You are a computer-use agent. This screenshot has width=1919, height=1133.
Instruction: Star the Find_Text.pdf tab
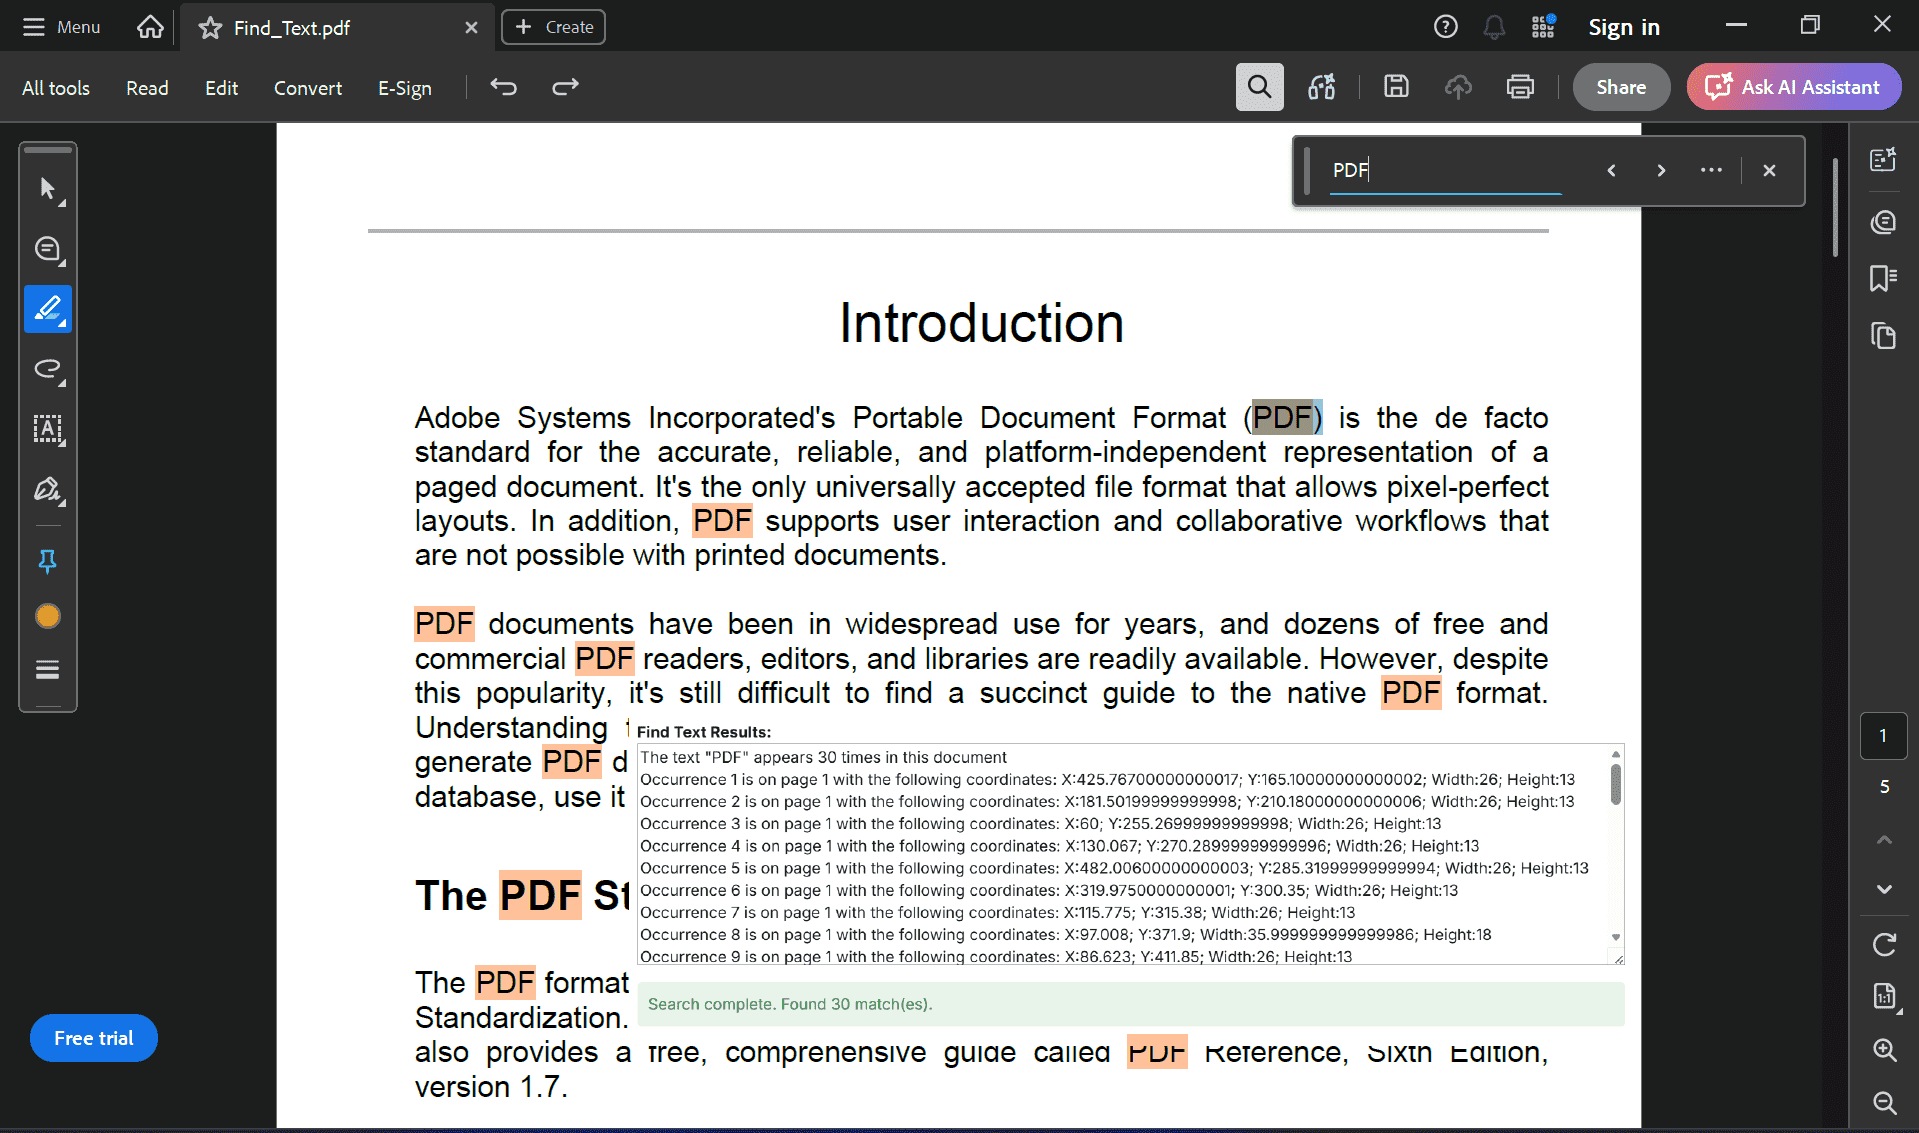coord(210,28)
